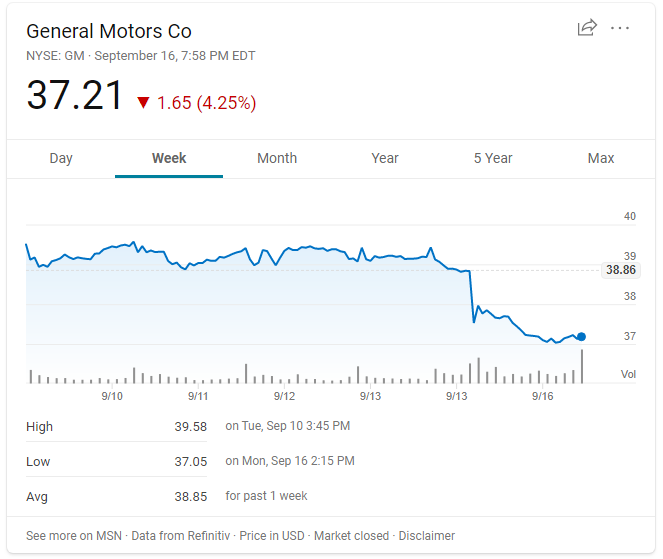The image size is (663, 559).
Task: Click the 9/10 date label on axis
Action: tap(112, 397)
